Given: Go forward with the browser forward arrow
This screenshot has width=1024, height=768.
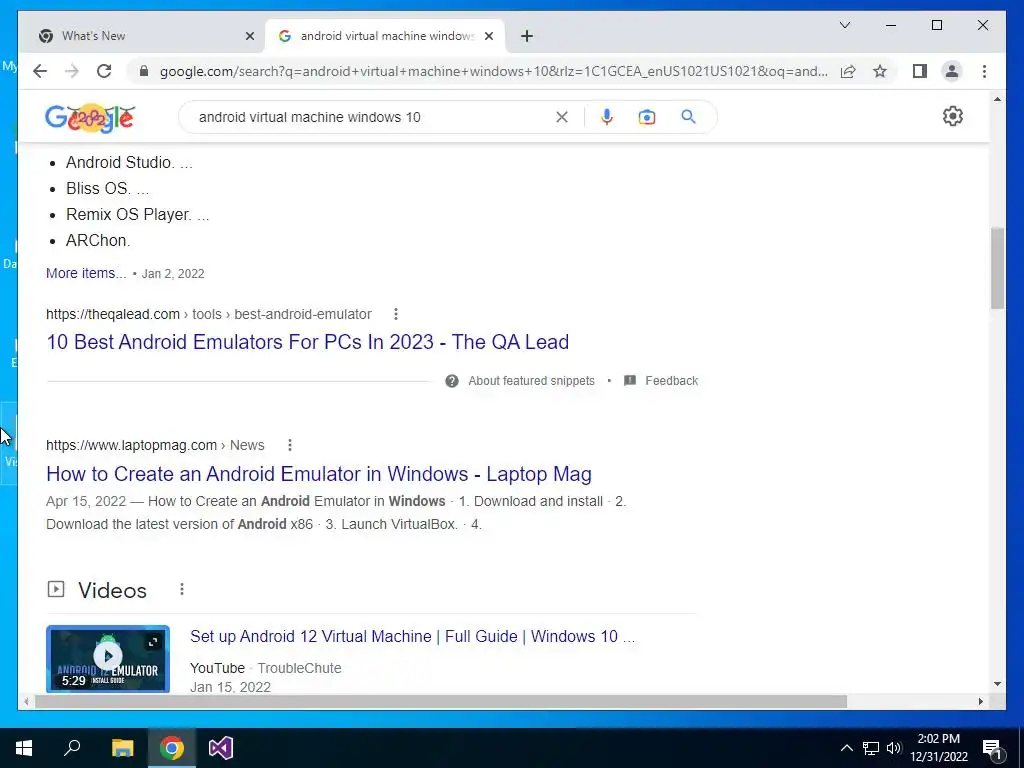Looking at the screenshot, I should point(72,71).
